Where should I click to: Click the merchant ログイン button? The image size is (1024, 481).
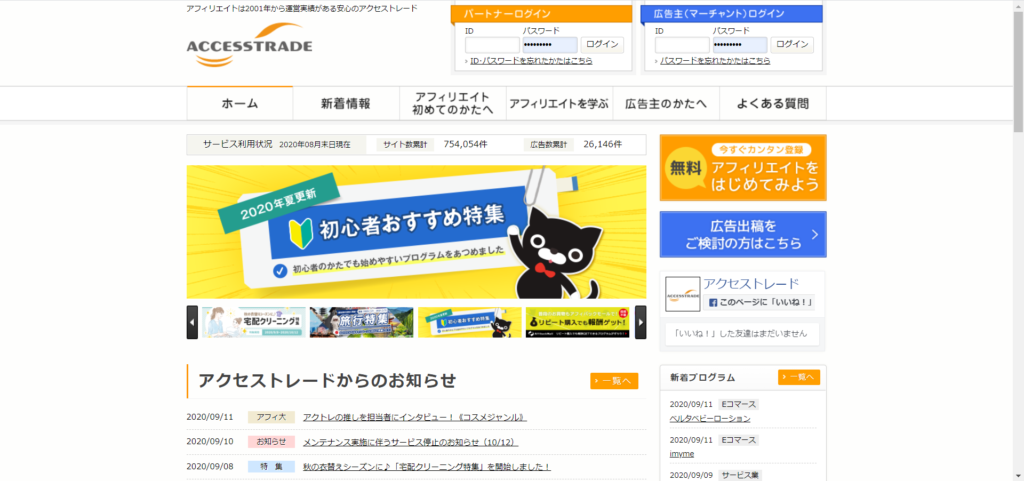pos(792,45)
